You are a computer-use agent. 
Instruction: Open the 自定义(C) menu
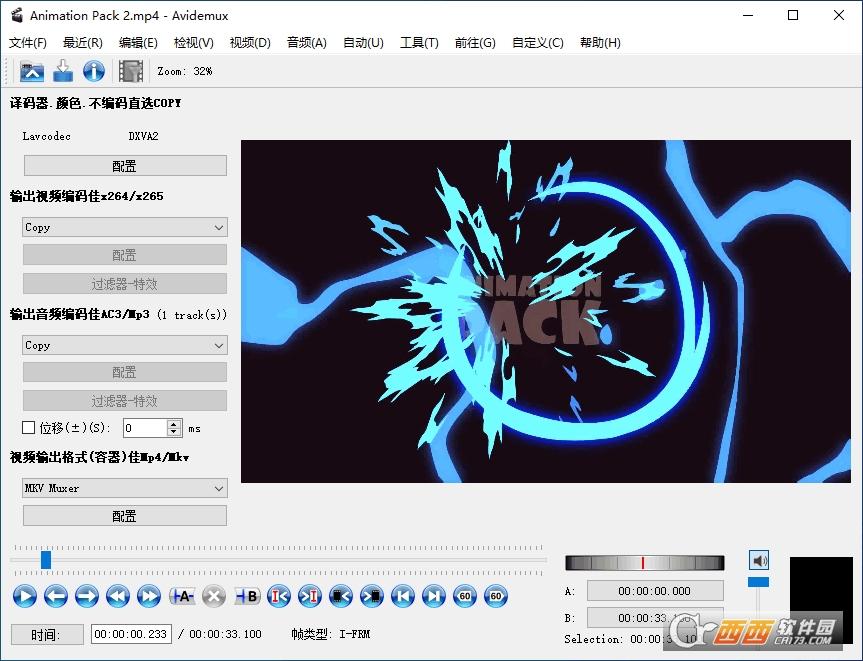538,43
